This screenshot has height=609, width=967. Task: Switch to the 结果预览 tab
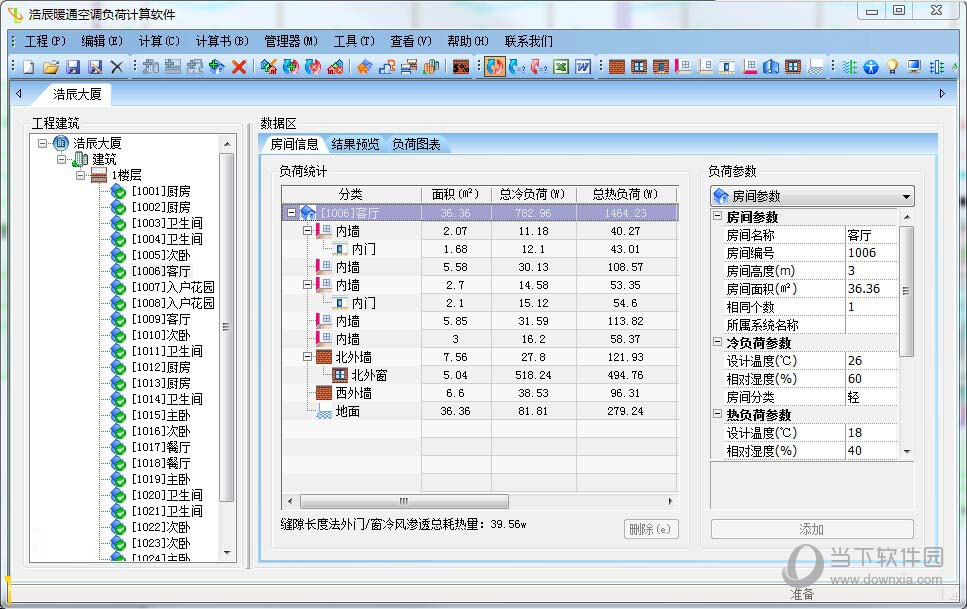[x=355, y=144]
